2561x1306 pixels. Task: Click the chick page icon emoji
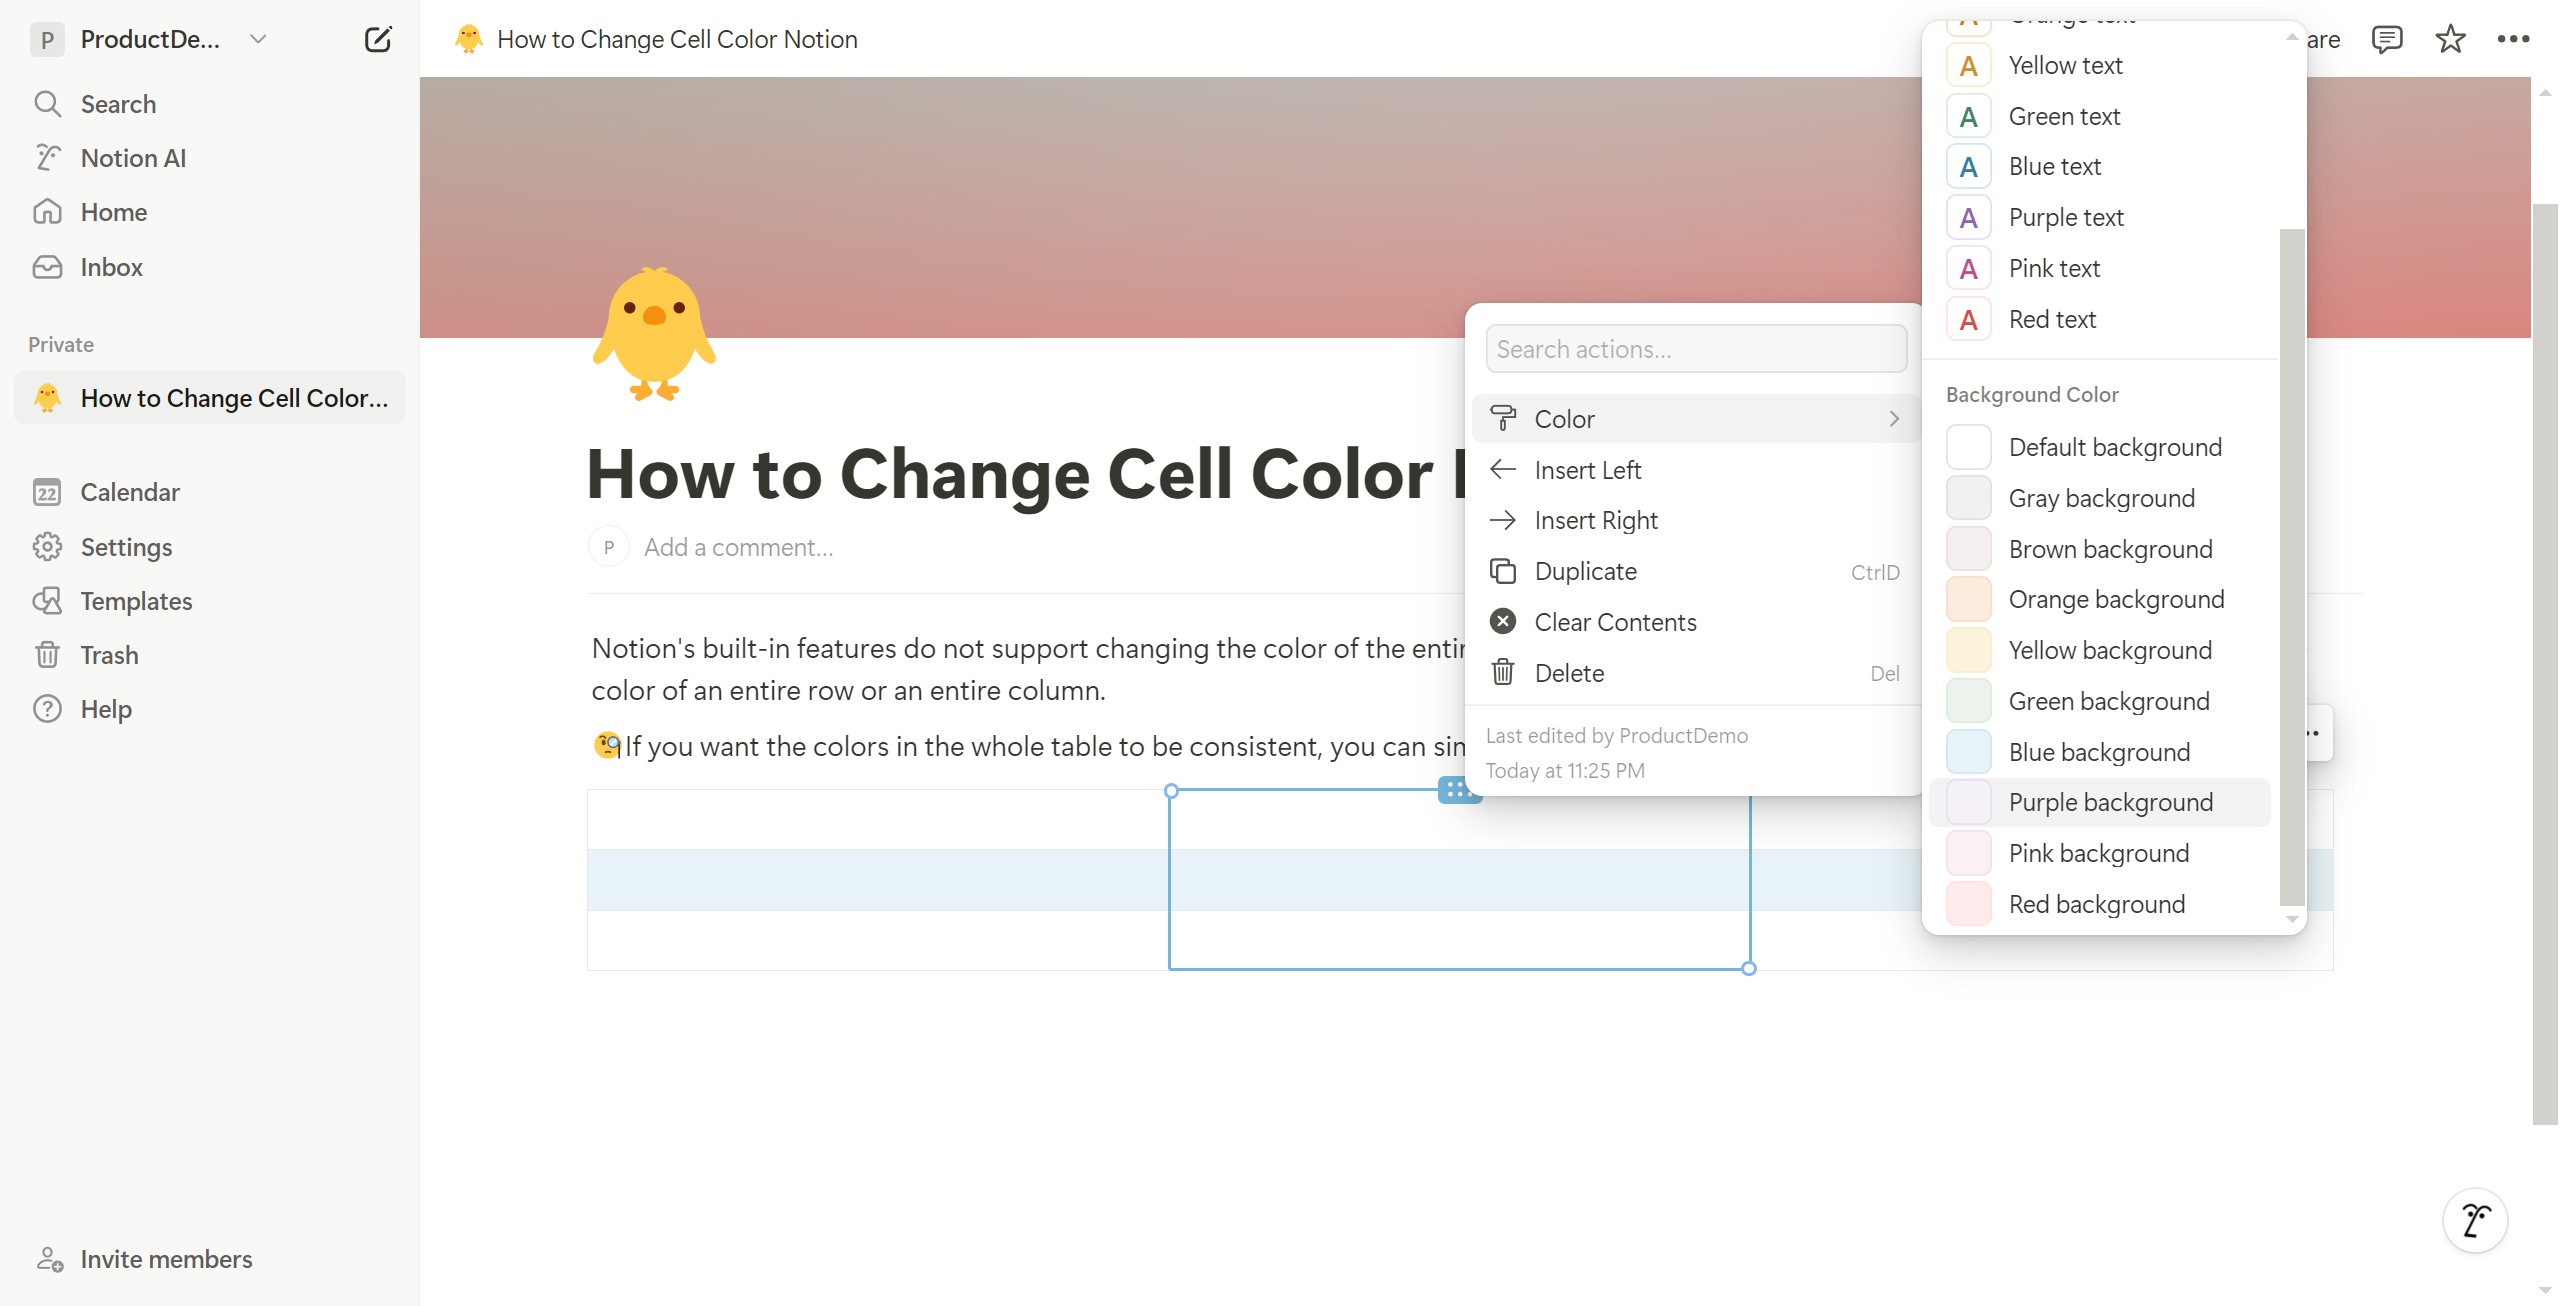(x=654, y=333)
